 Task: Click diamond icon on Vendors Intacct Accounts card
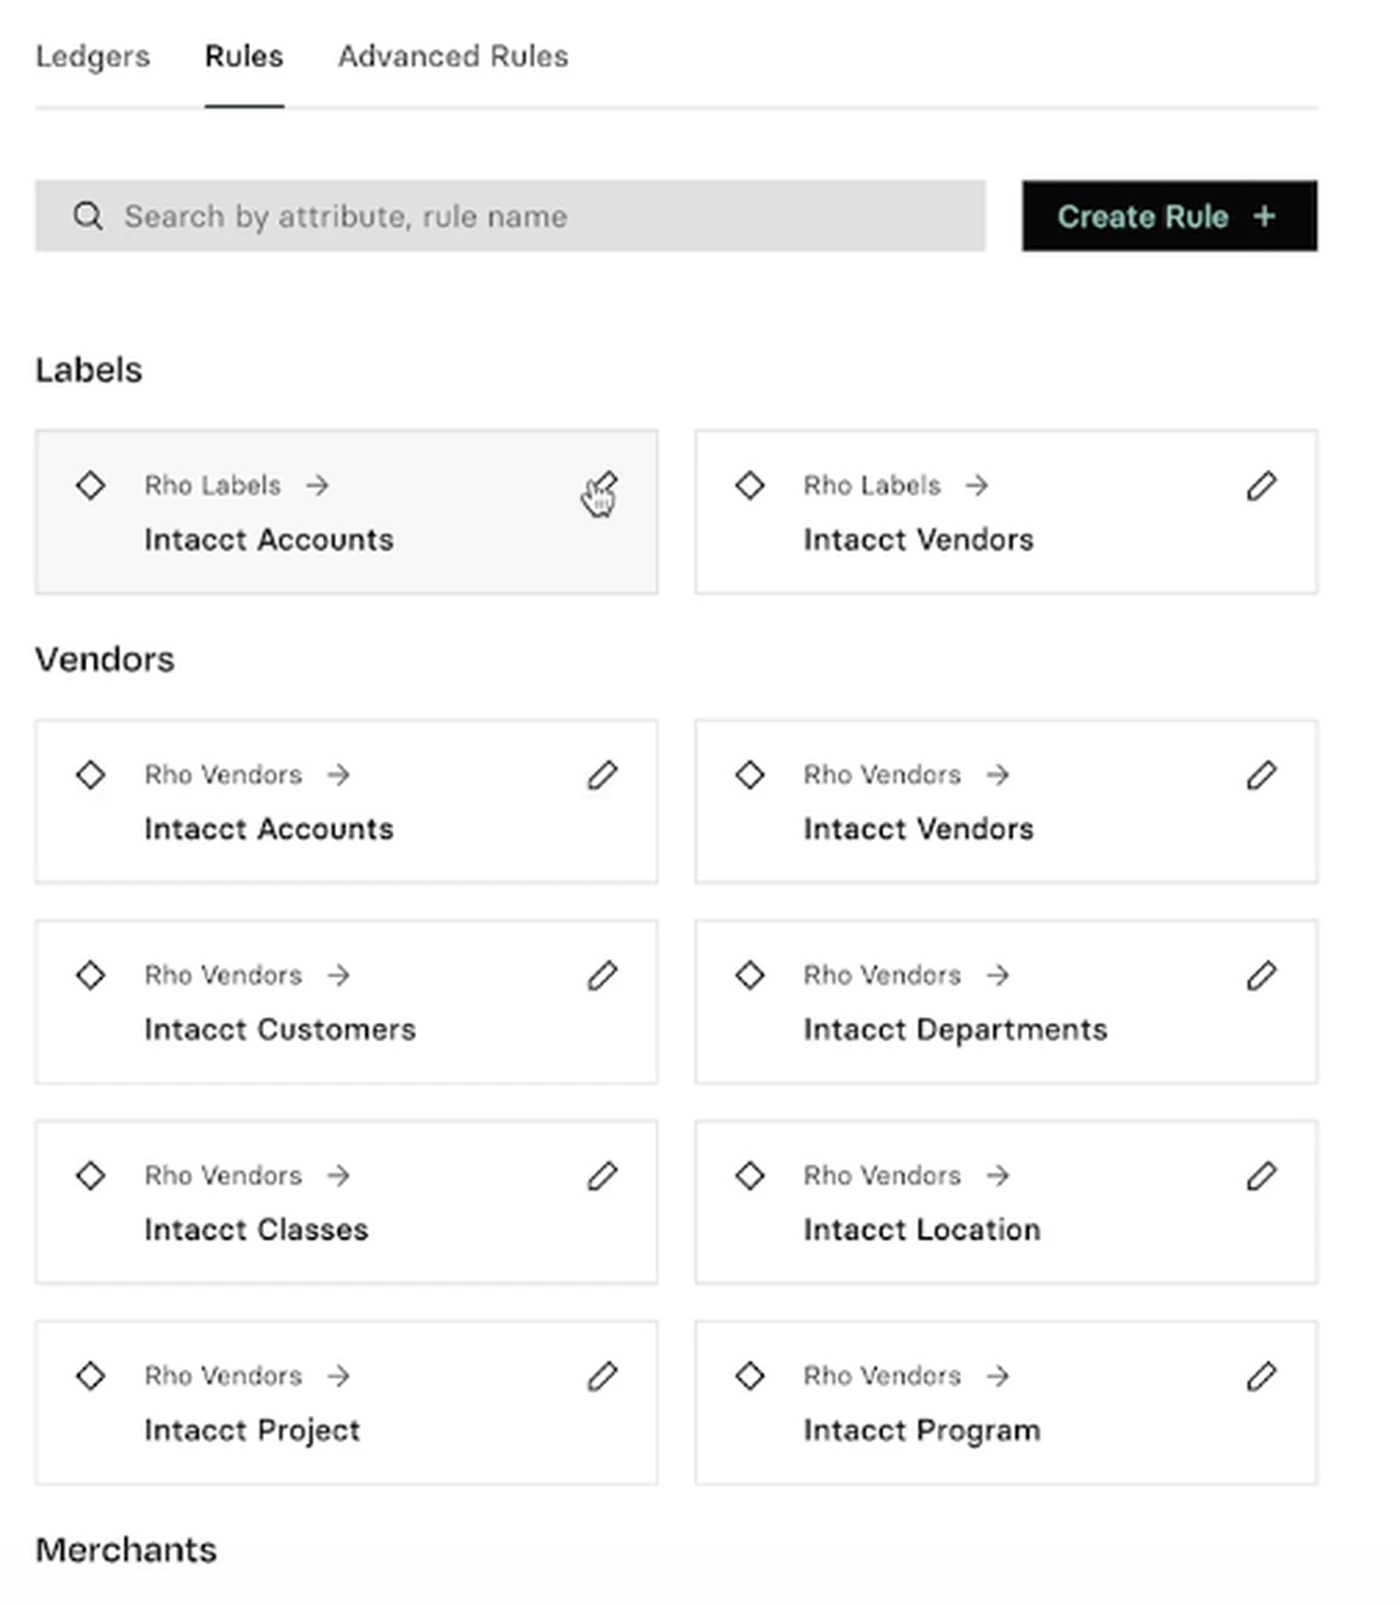click(91, 775)
